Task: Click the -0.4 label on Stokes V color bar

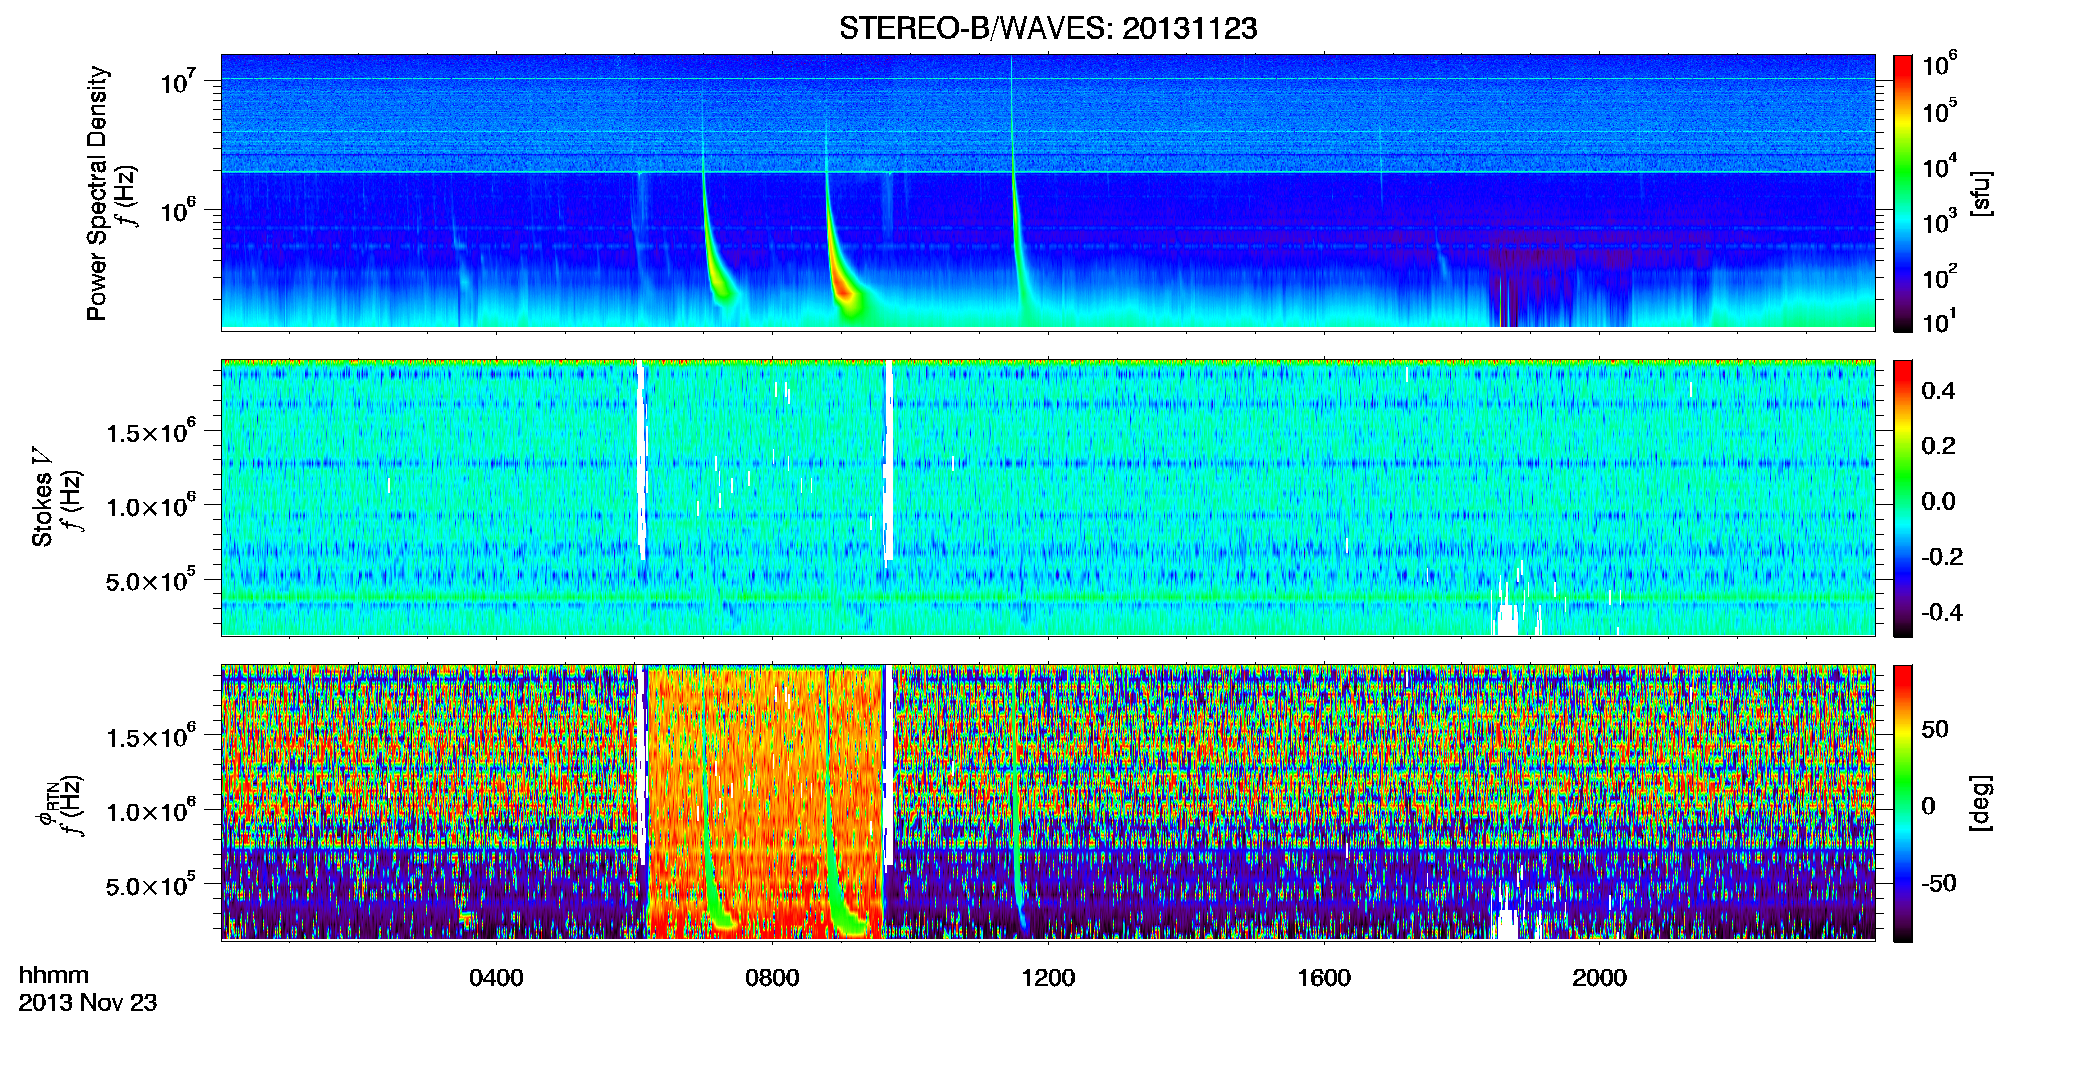Action: 1942,613
